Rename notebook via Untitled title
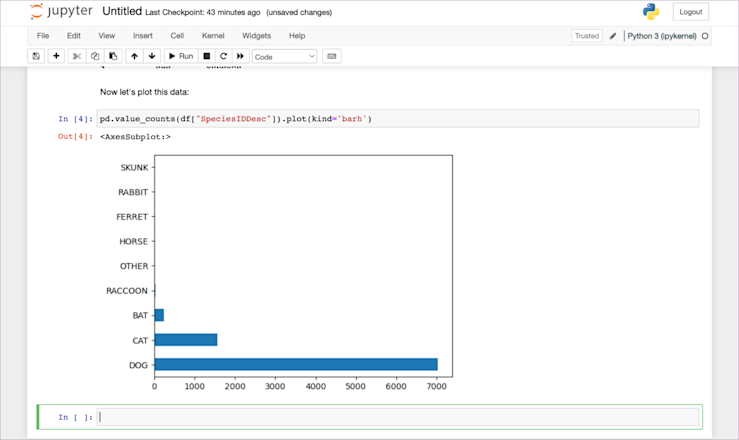 (x=122, y=11)
